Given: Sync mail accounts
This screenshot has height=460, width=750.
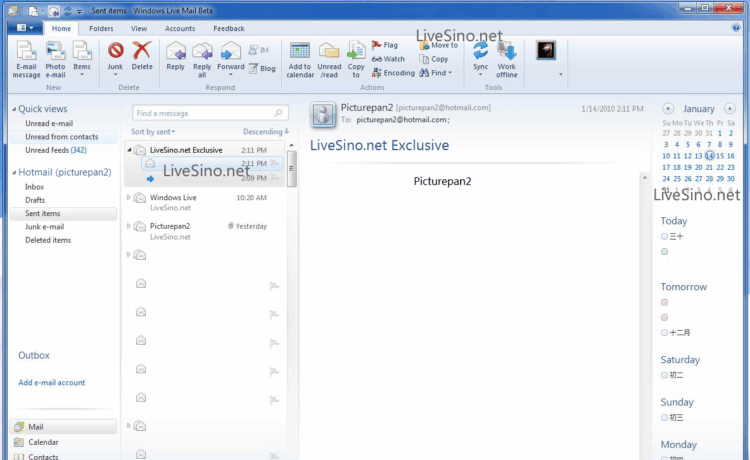Looking at the screenshot, I should 480,59.
